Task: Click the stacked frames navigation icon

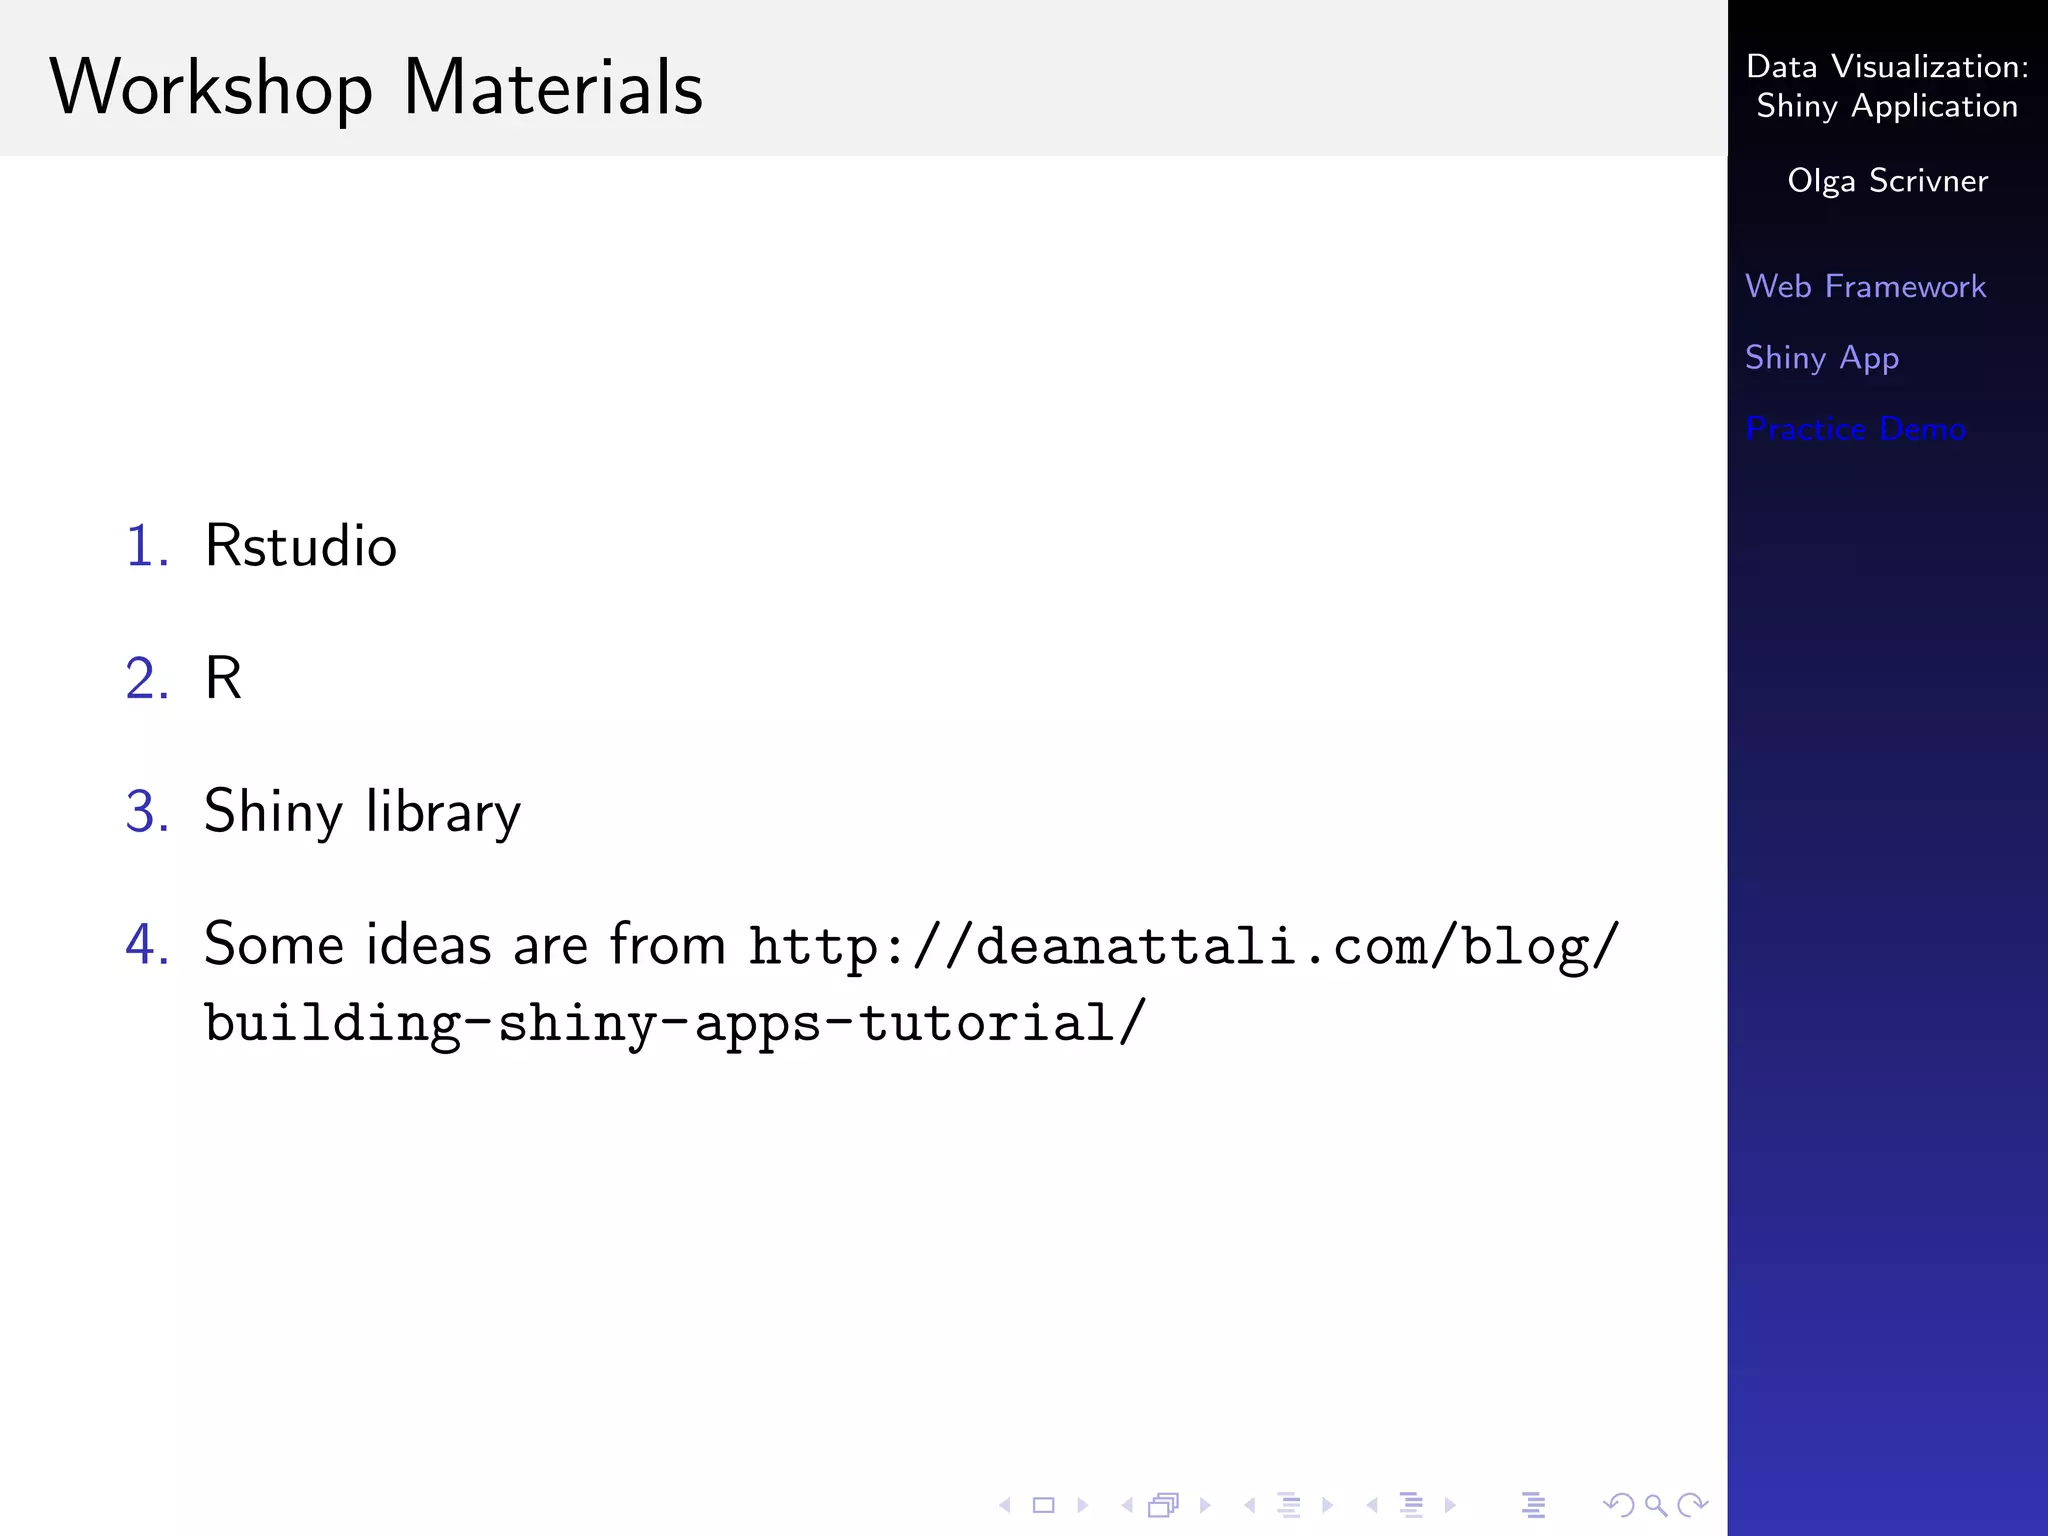Action: tap(1164, 1505)
